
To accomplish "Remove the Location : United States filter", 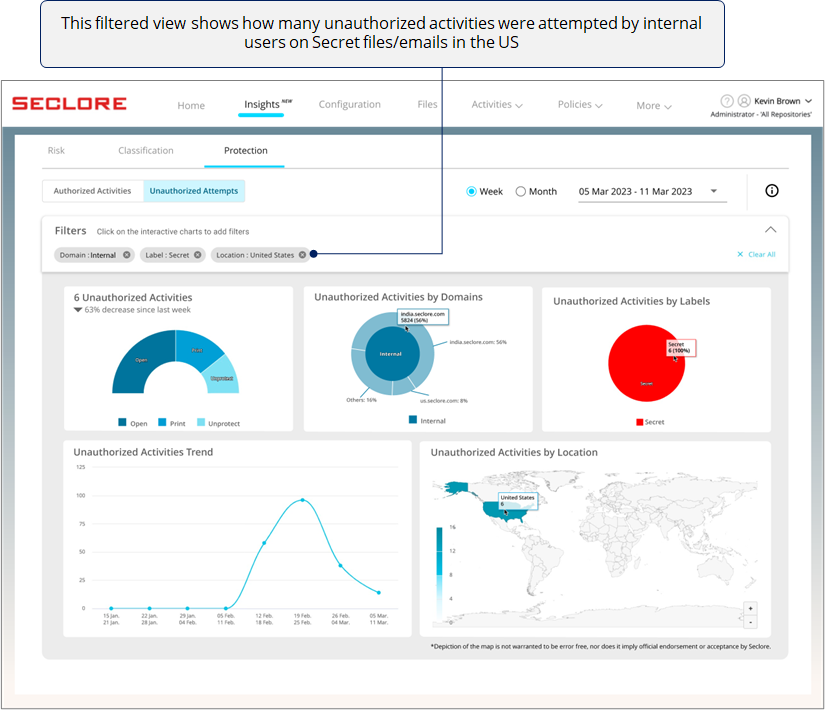I will pos(303,255).
